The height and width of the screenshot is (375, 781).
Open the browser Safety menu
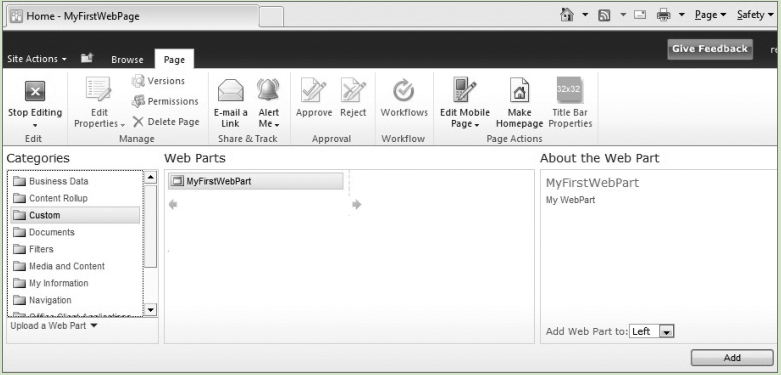[x=755, y=15]
